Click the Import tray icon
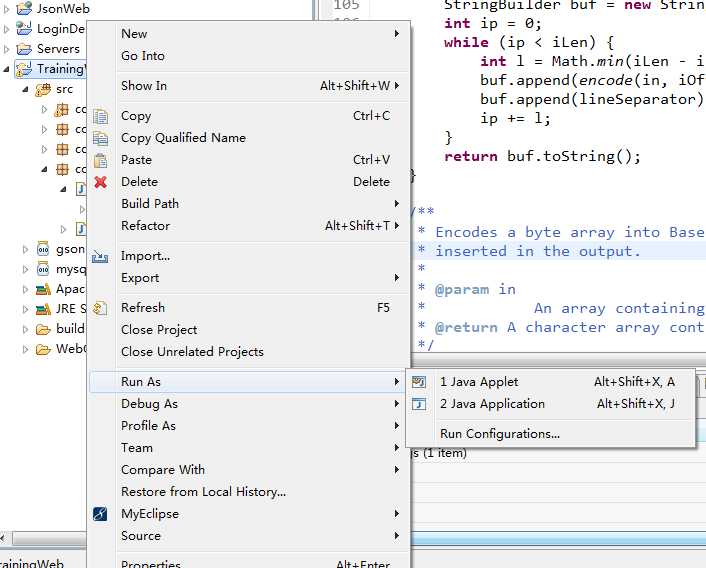 point(100,257)
